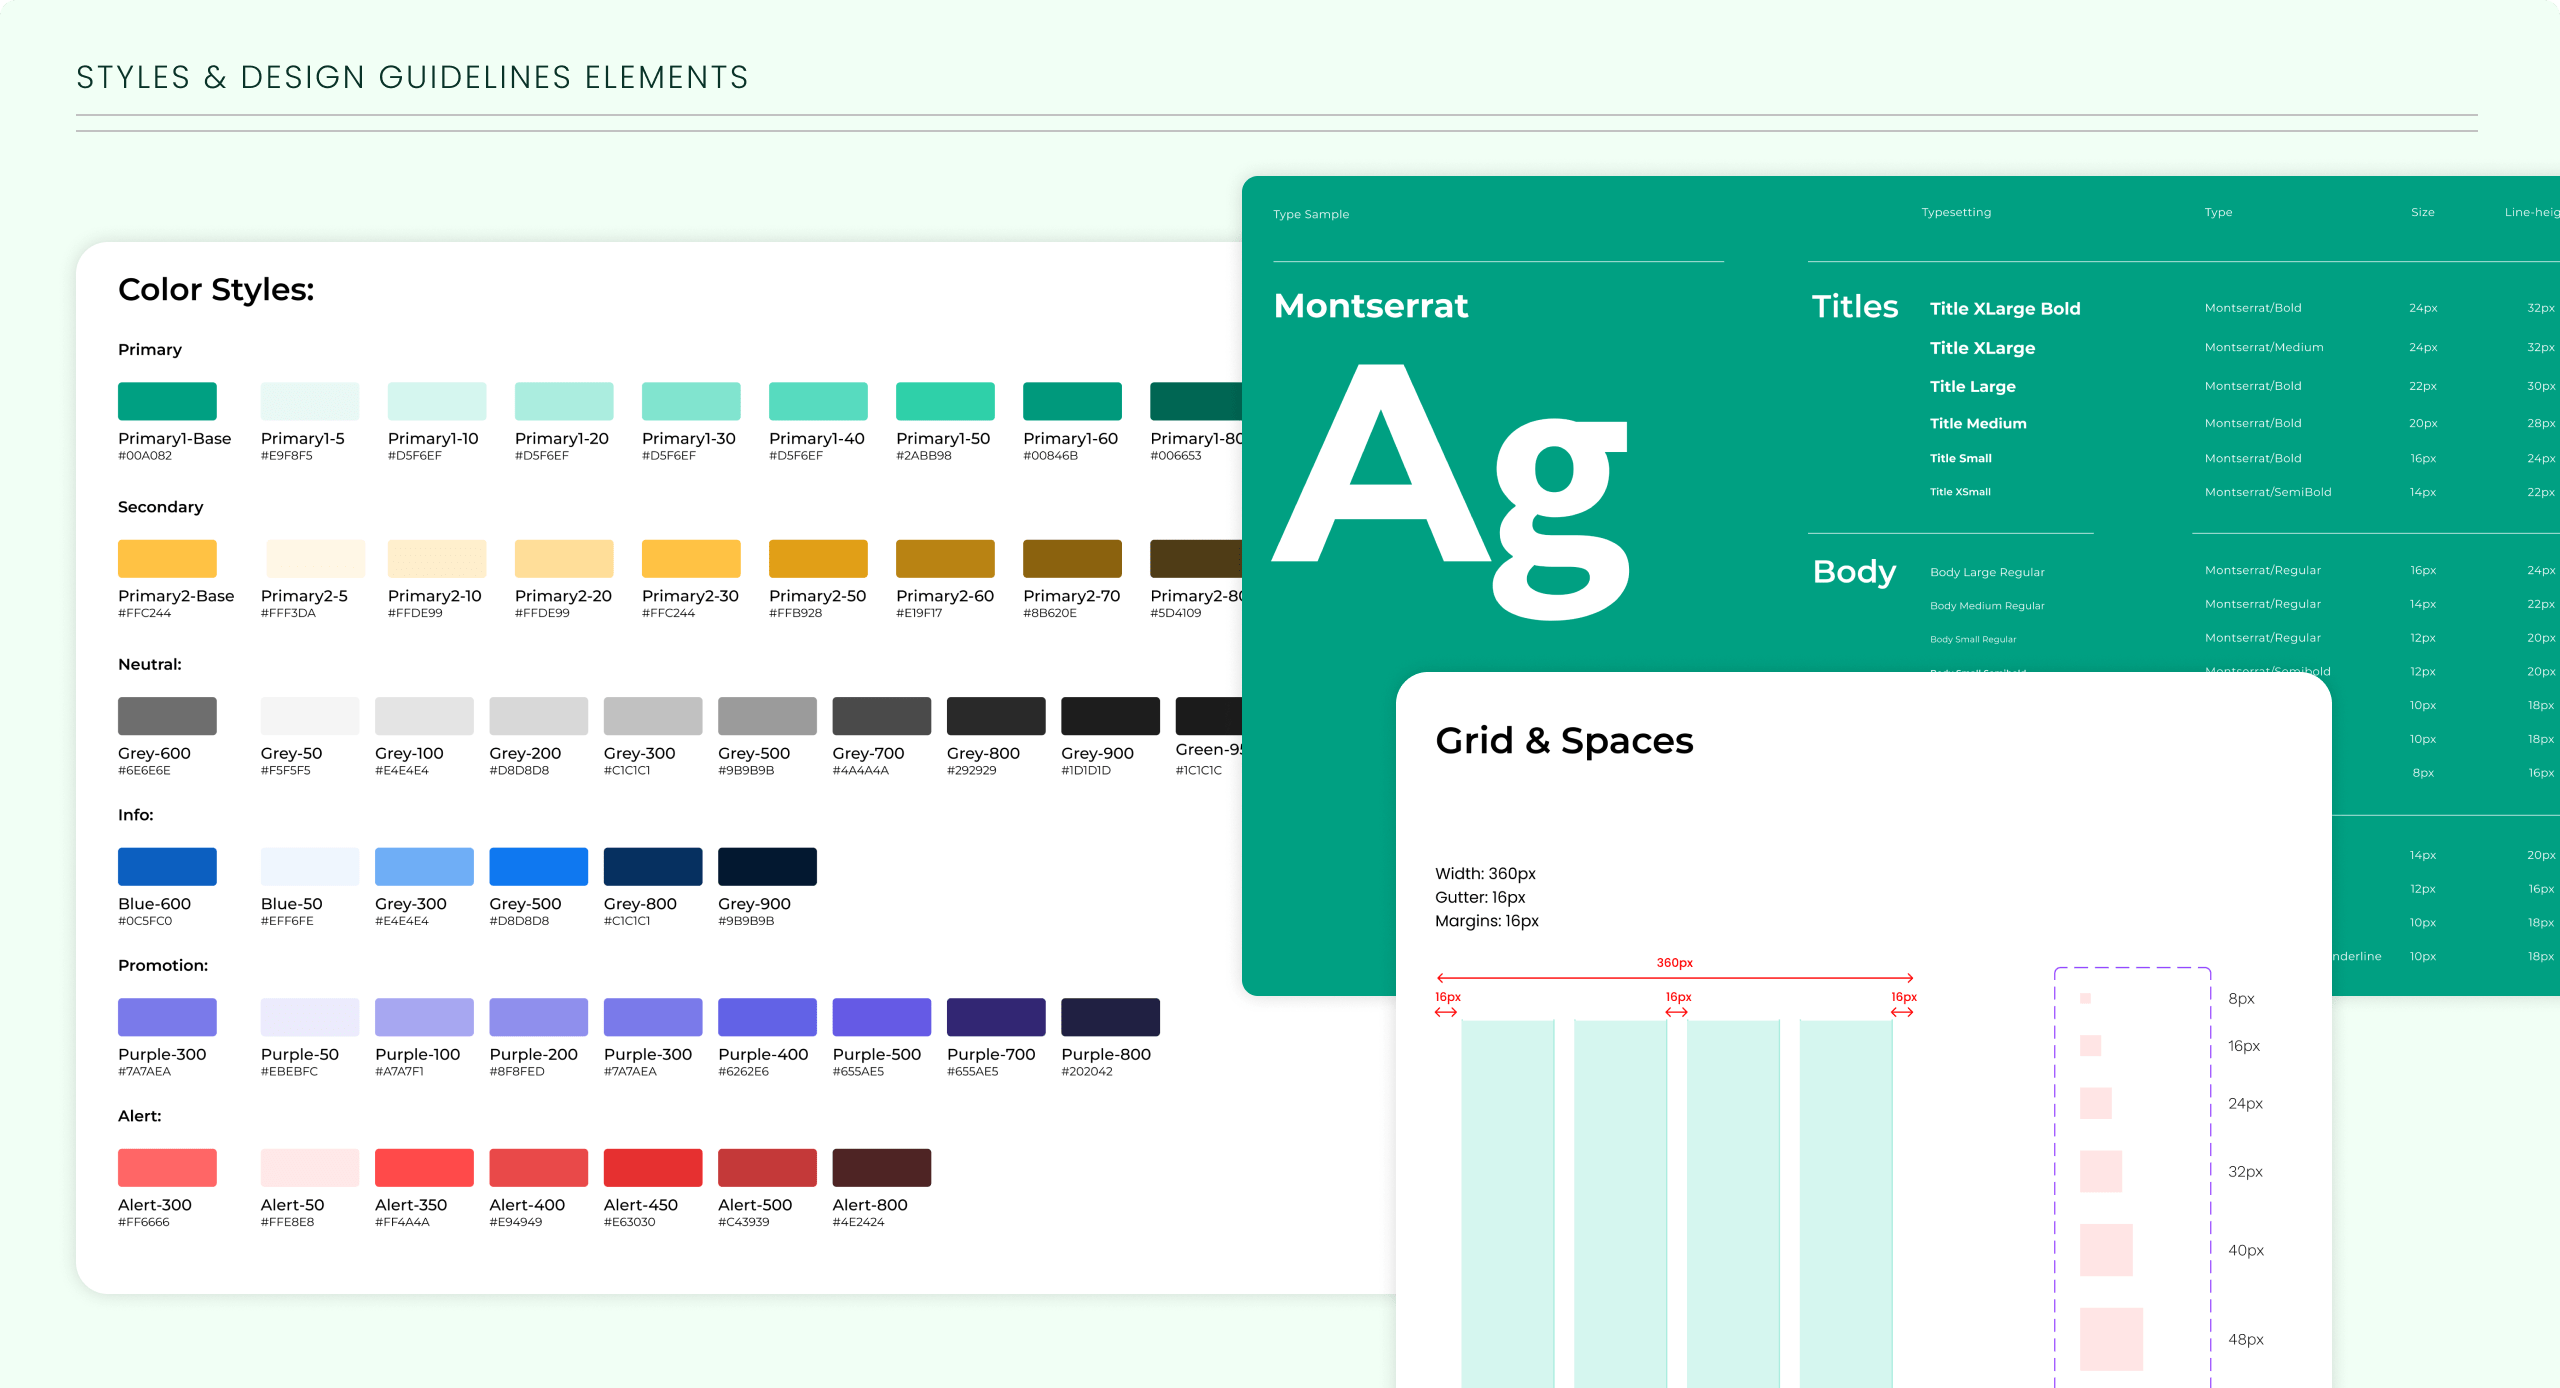
Task: Click the Color Styles heading
Action: pyautogui.click(x=216, y=290)
